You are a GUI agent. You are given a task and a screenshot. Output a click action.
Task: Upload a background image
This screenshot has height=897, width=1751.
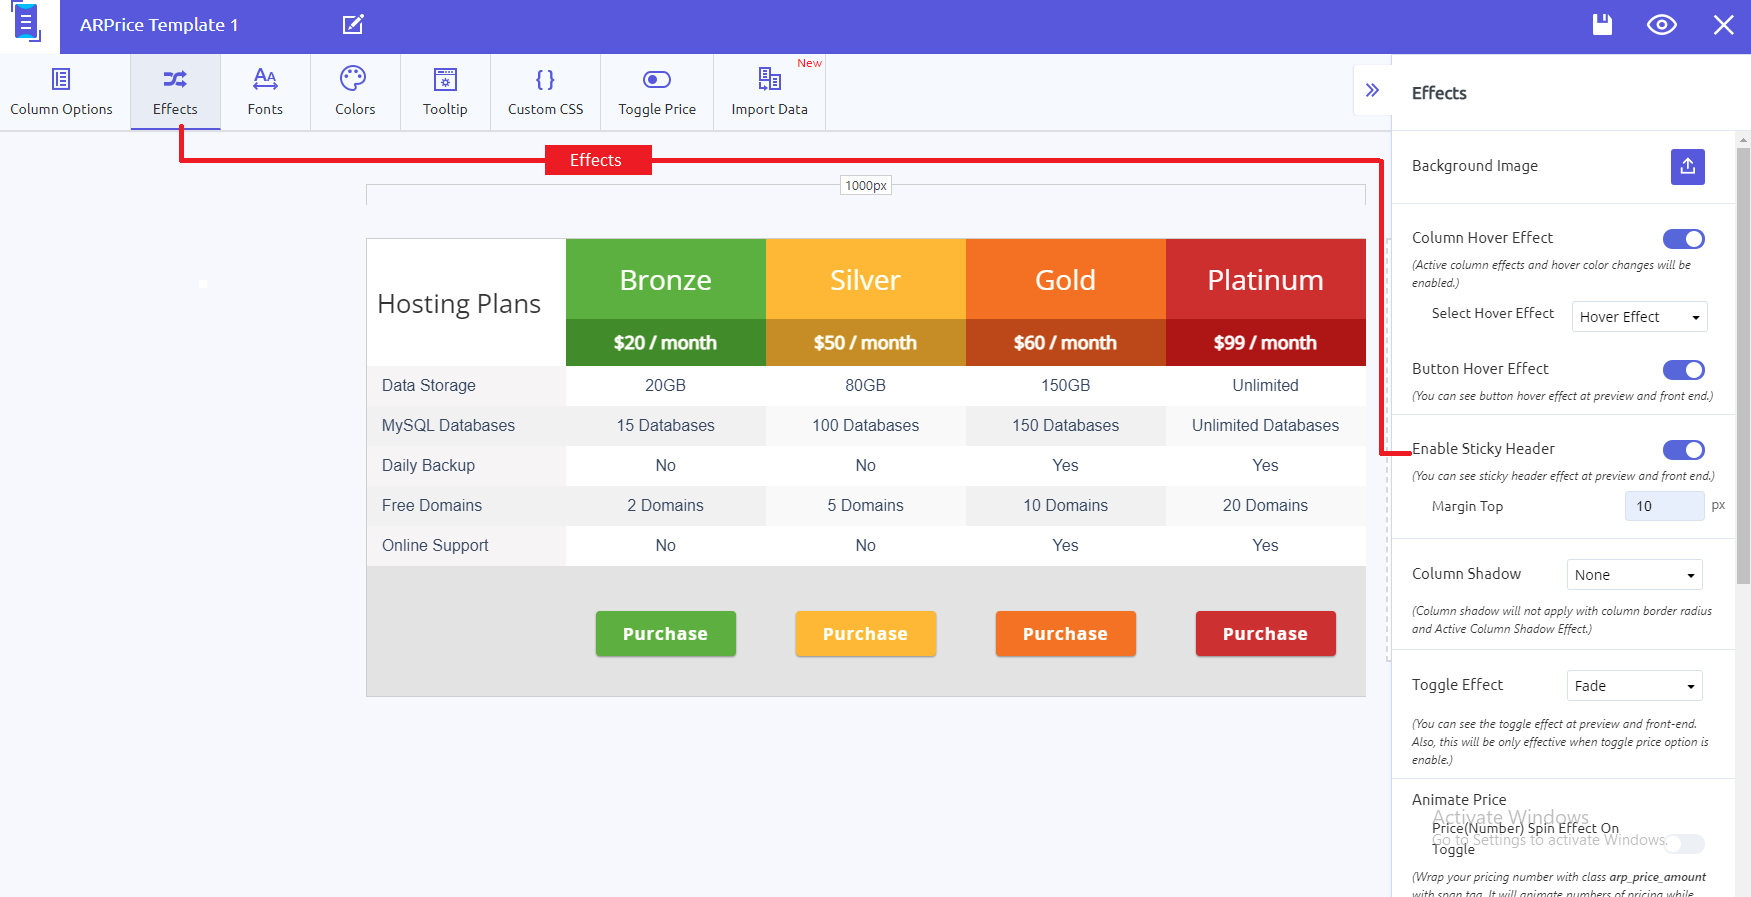point(1688,166)
